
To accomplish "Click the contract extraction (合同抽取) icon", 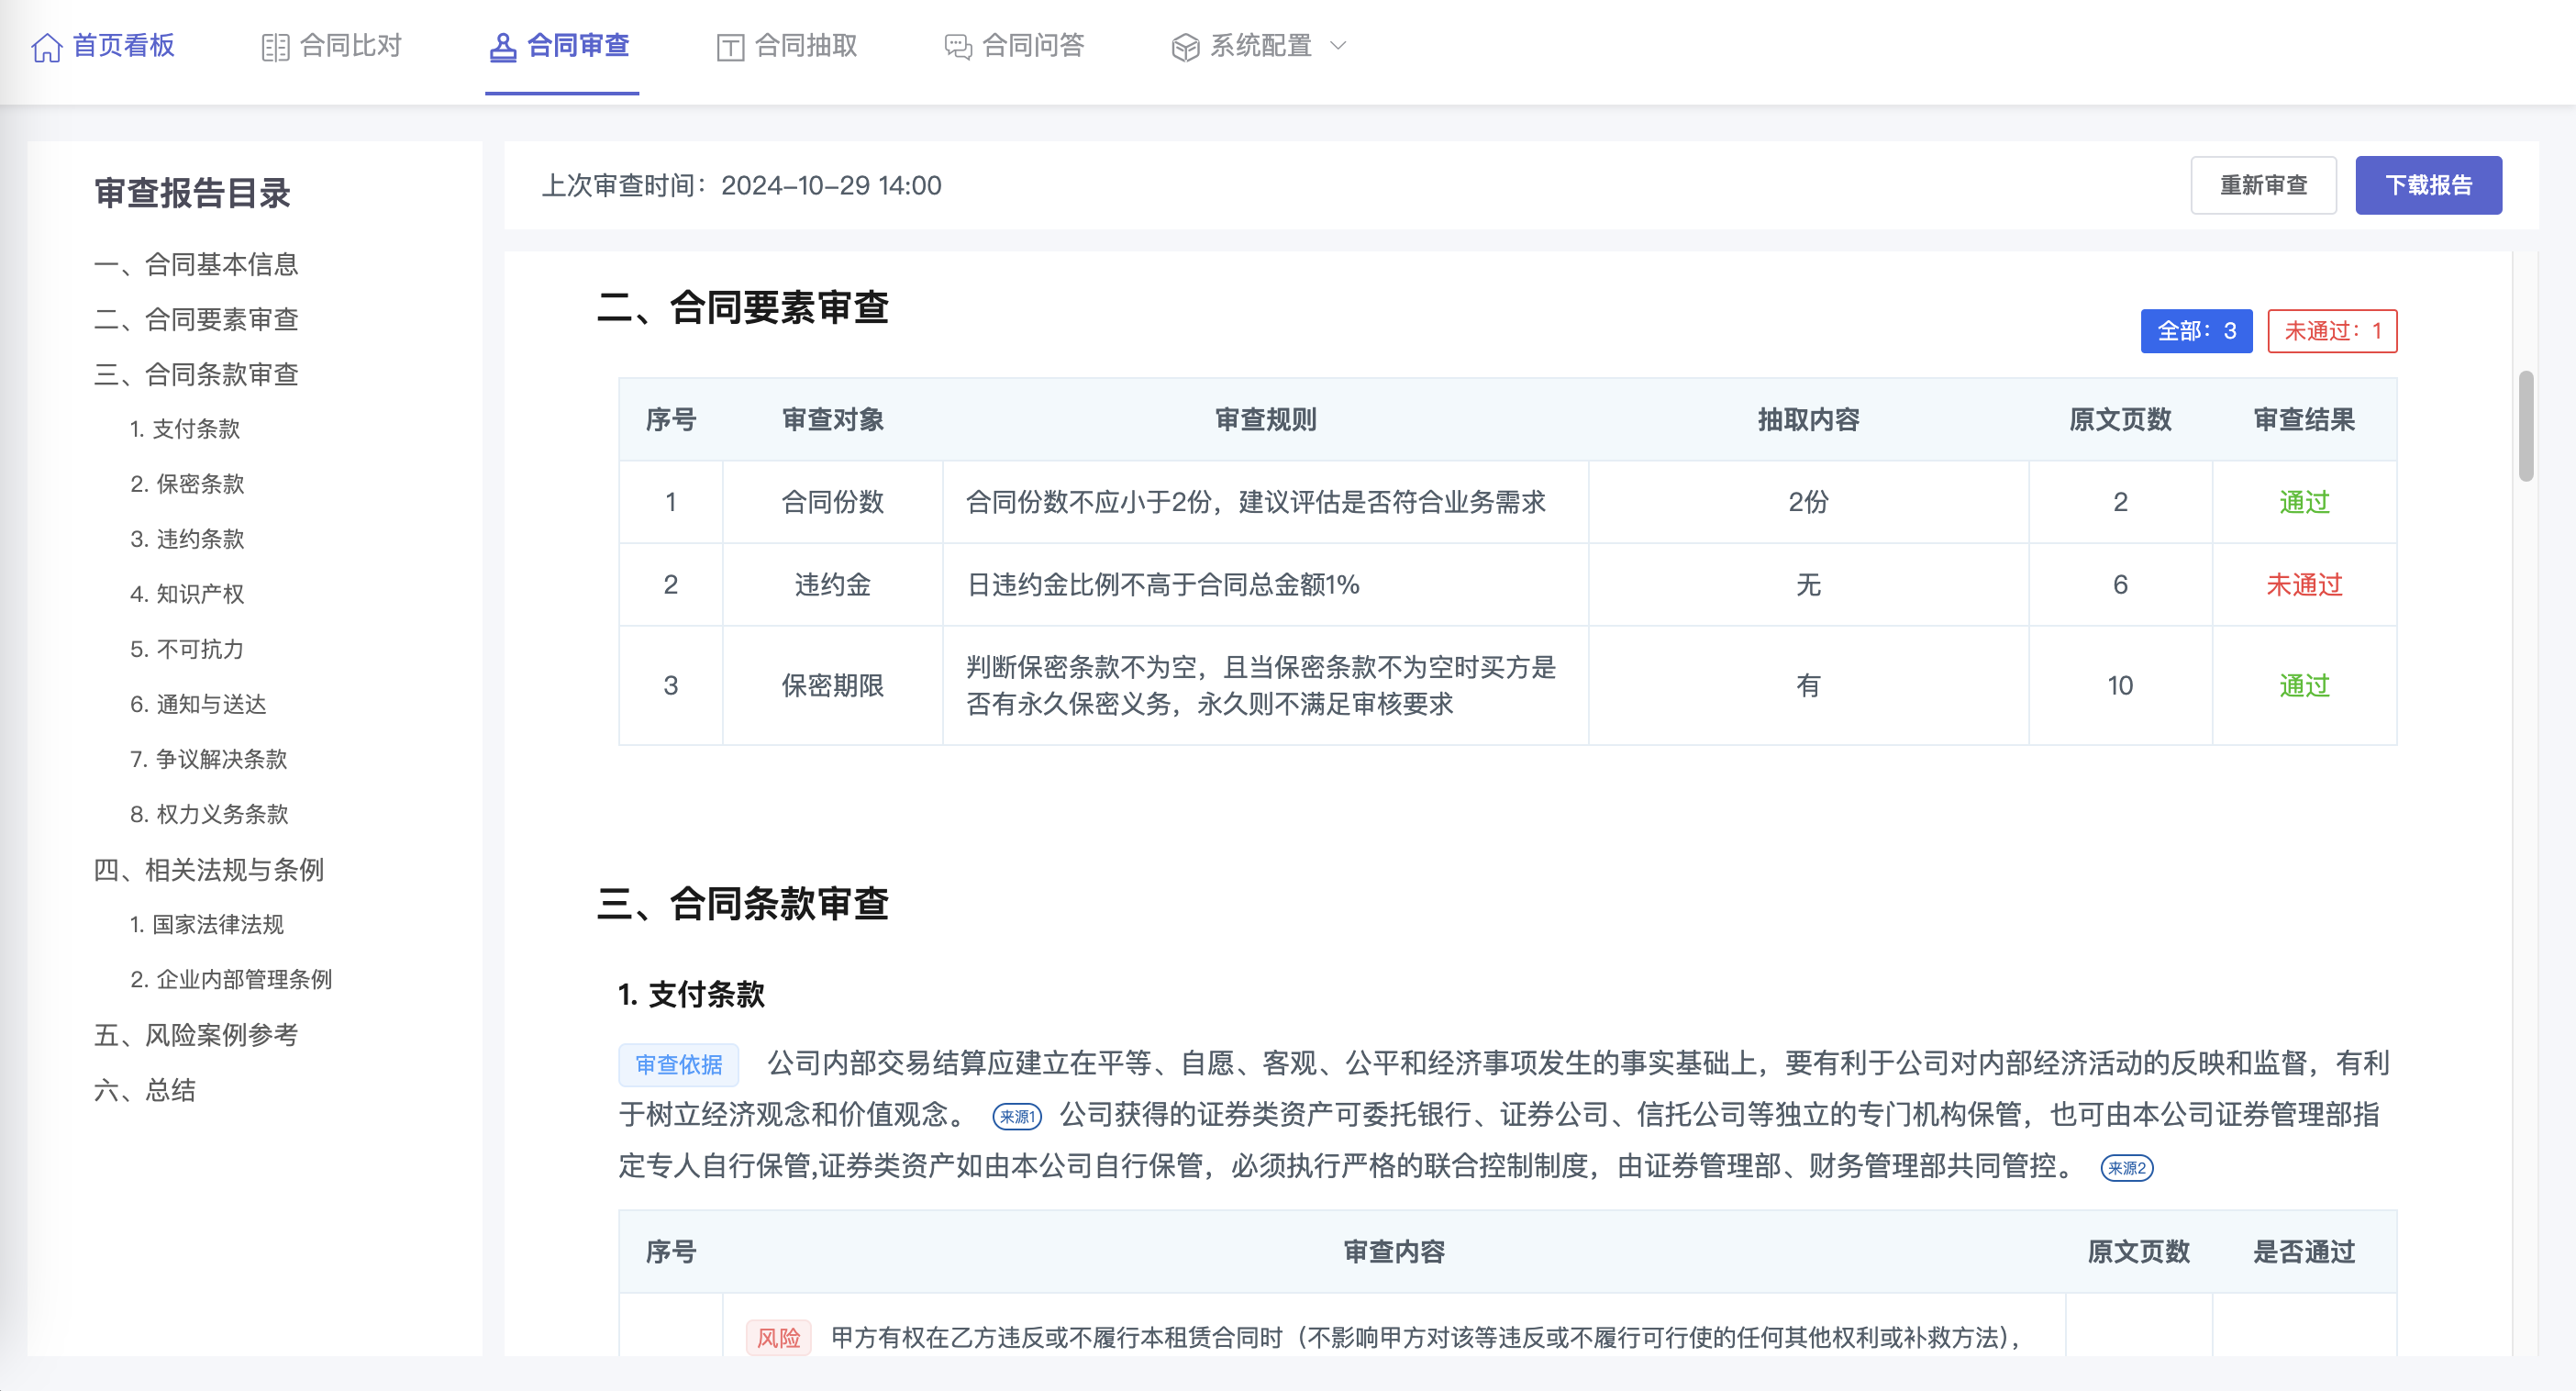I will (x=731, y=47).
